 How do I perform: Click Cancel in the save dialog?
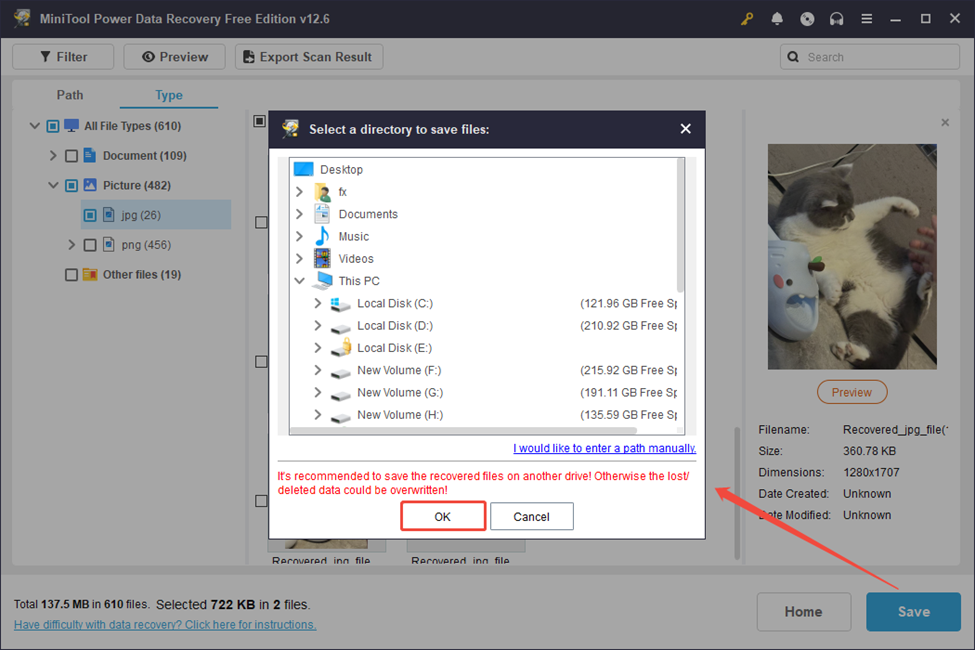pos(532,516)
